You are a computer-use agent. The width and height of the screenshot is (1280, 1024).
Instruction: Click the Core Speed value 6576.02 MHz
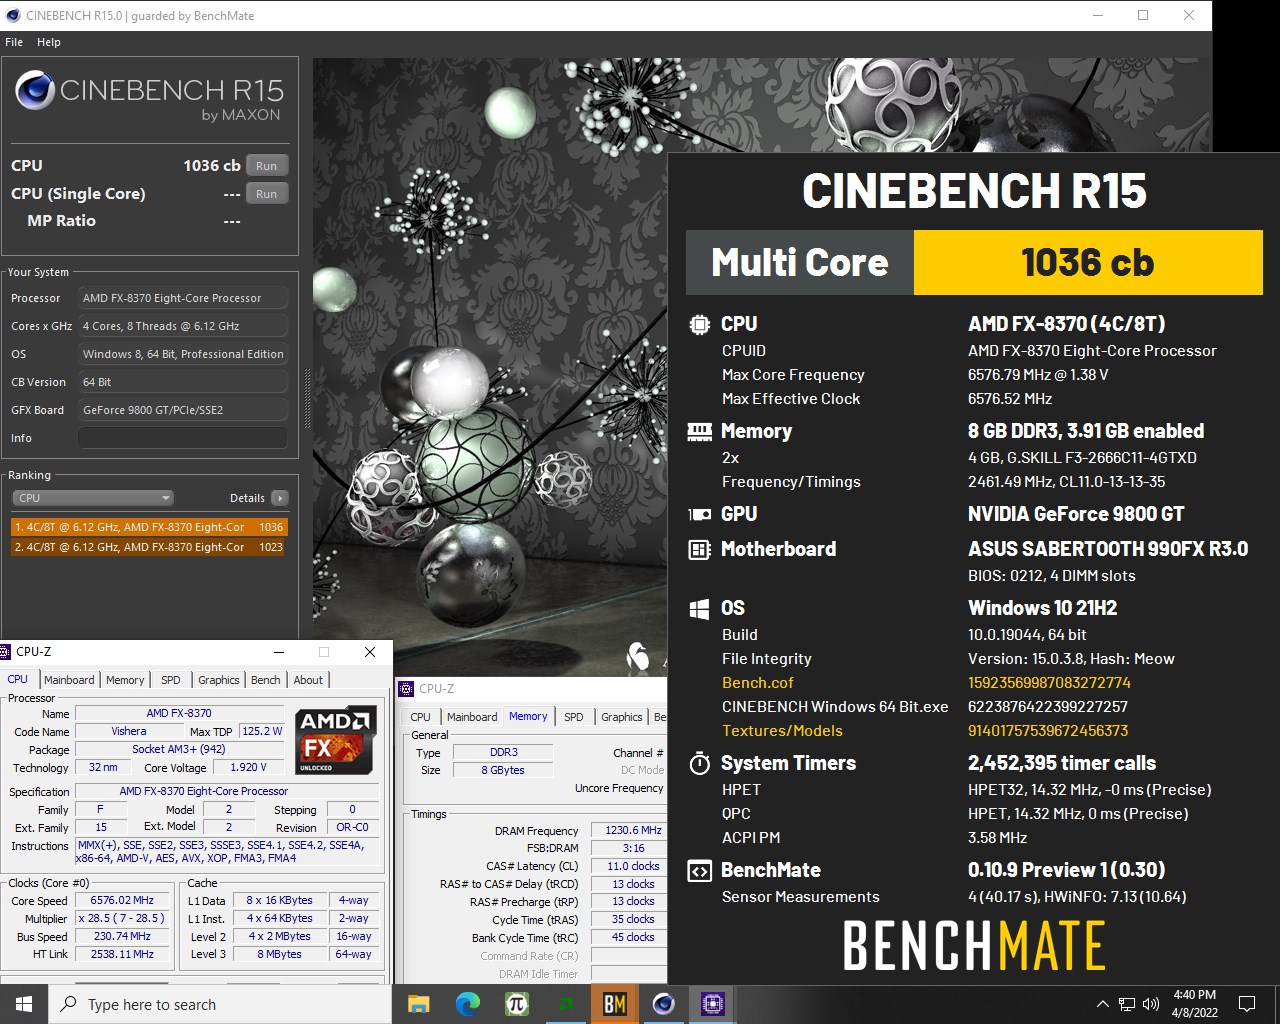click(122, 901)
